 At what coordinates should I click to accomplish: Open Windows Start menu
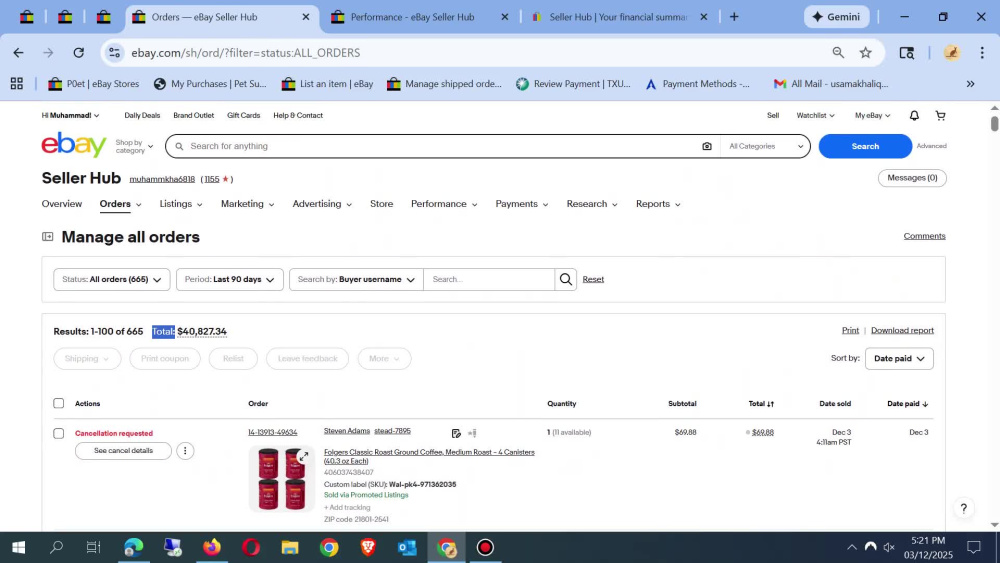(18, 547)
